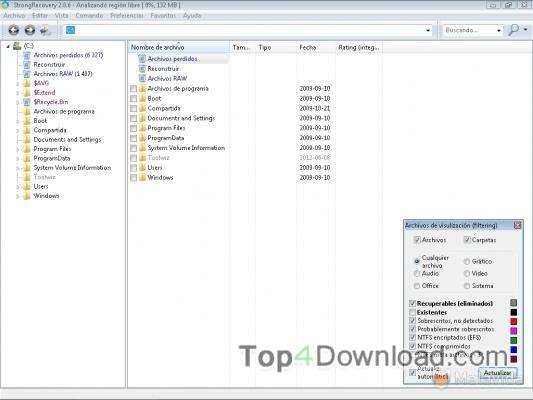Expand the Windows tree node
Image resolution: width=533 pixels, height=400 pixels.
coord(17,196)
